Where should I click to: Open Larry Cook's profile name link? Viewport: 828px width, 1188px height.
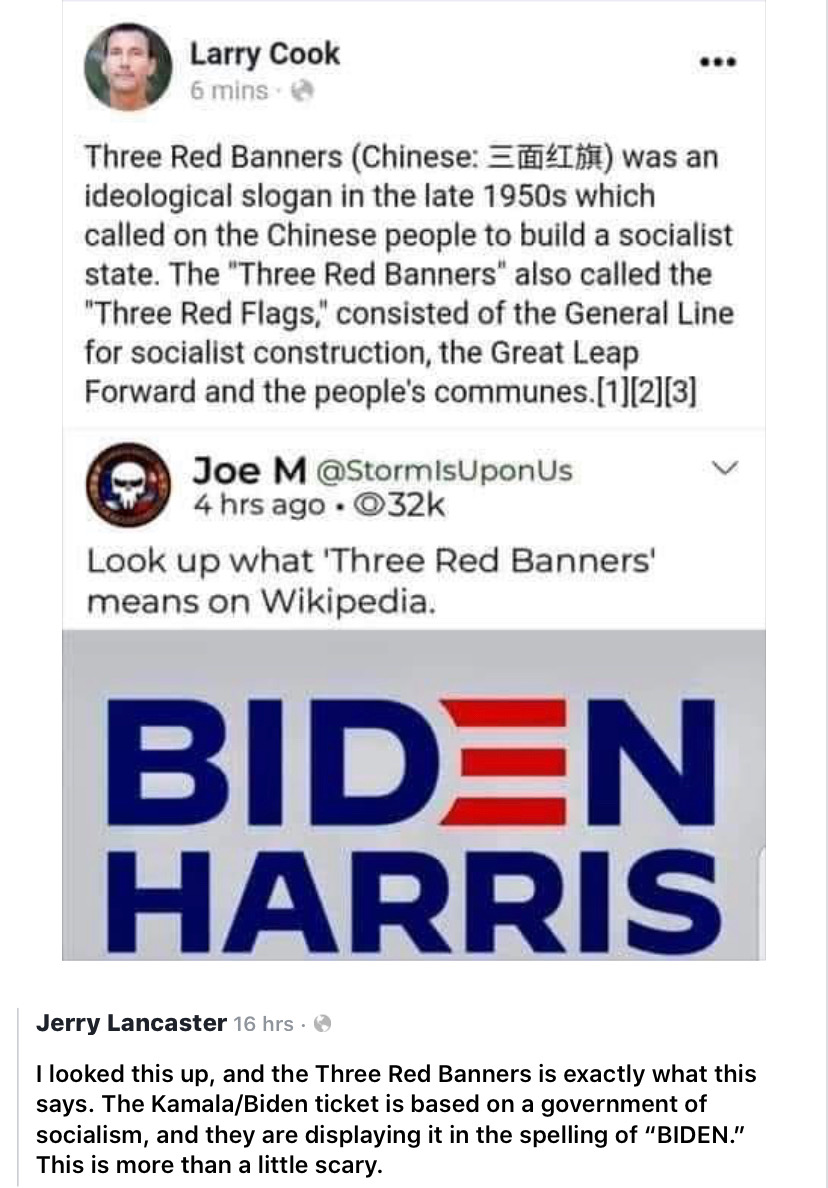[x=264, y=54]
